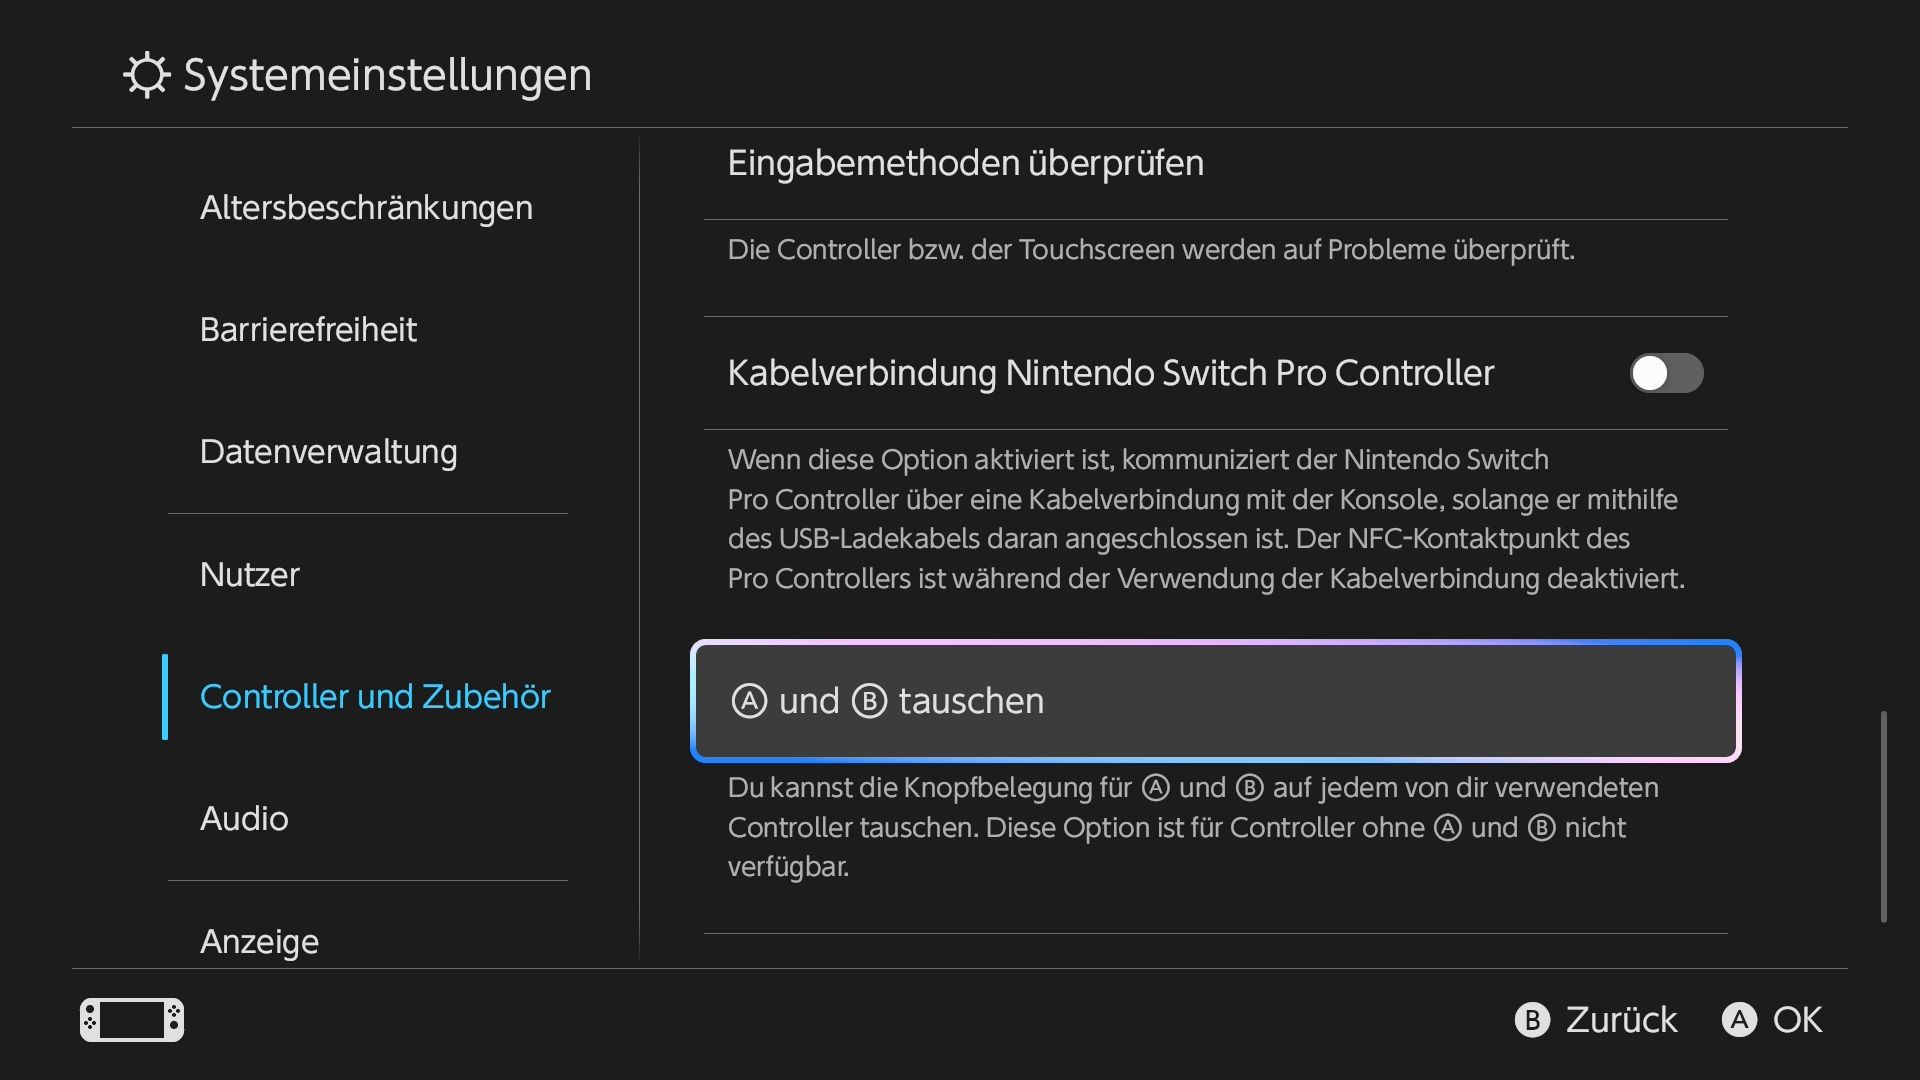
Task: Select the A und B tauschen option
Action: tap(1215, 701)
